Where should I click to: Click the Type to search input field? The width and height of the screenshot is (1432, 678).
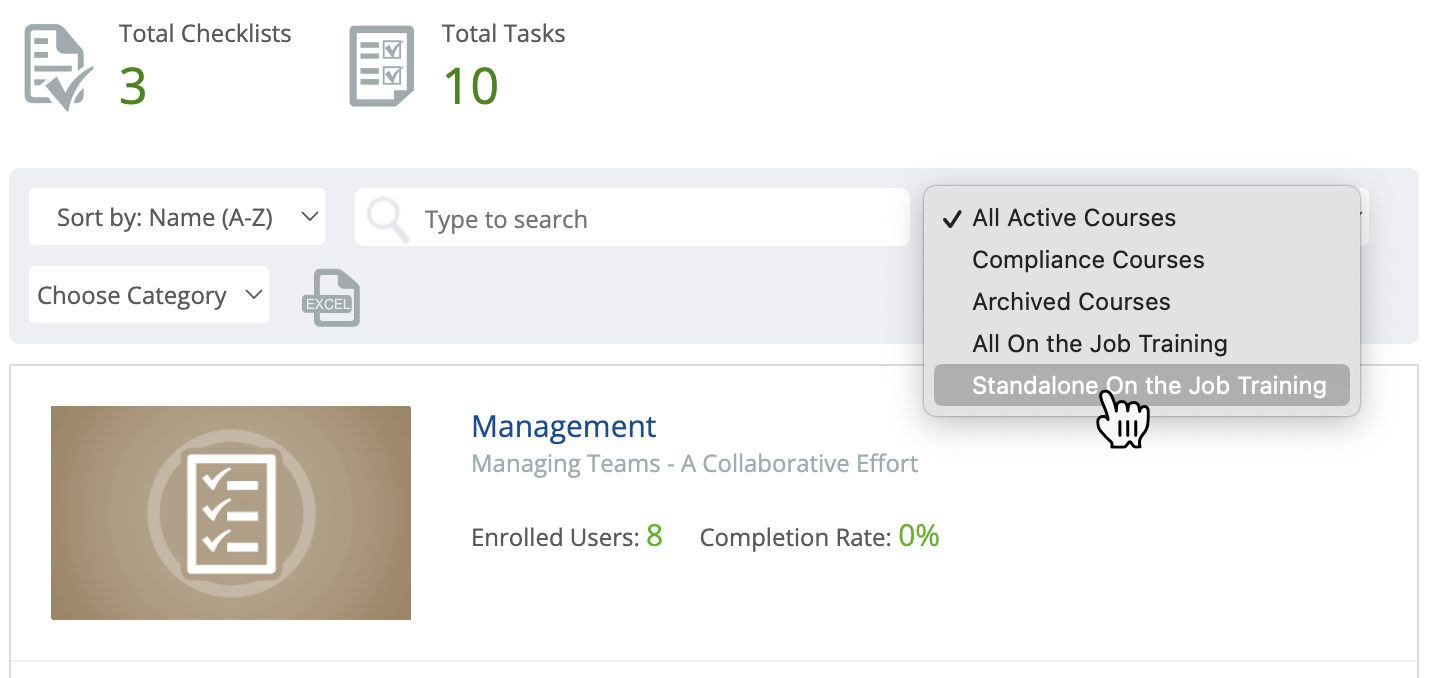[x=600, y=217]
